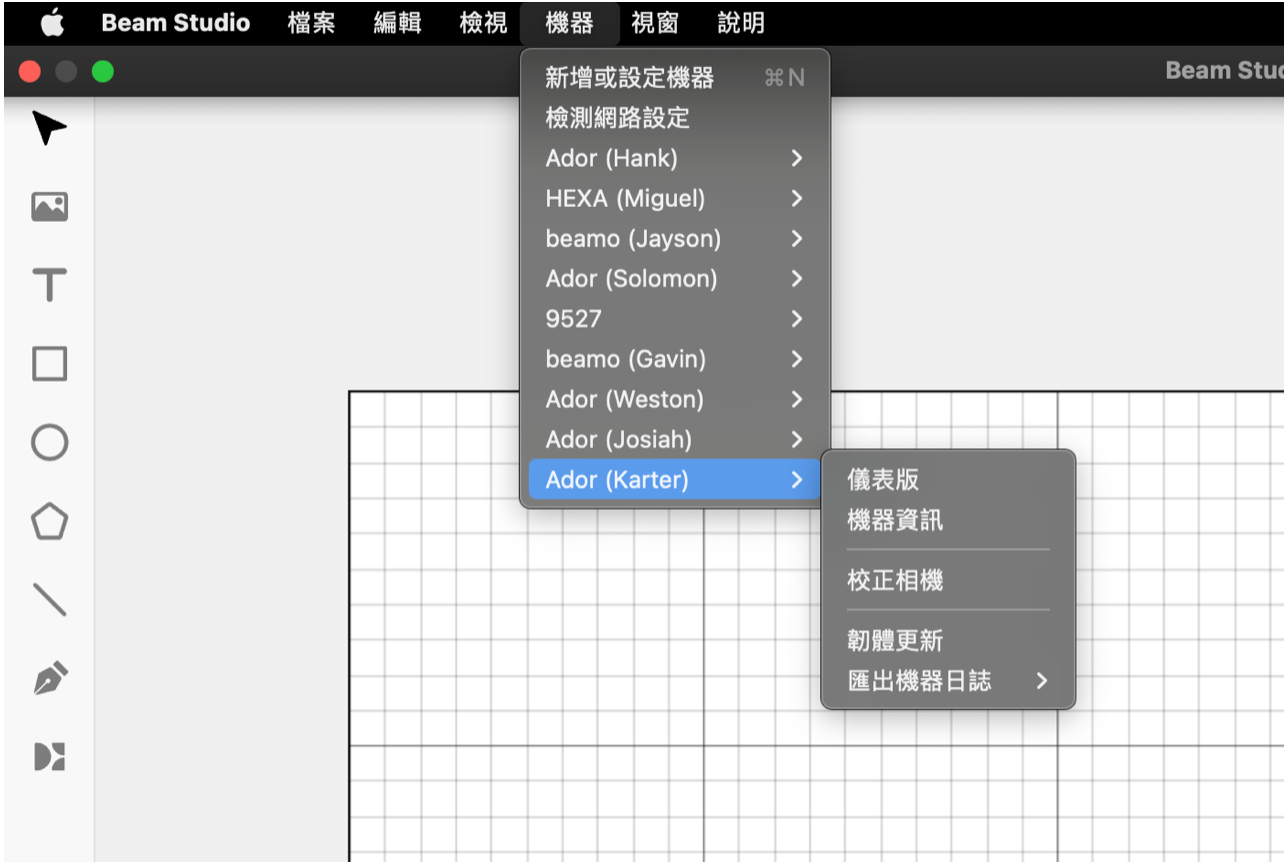Viewport: 1286px width, 862px height.
Task: Open the Apple menu
Action: pos(52,22)
